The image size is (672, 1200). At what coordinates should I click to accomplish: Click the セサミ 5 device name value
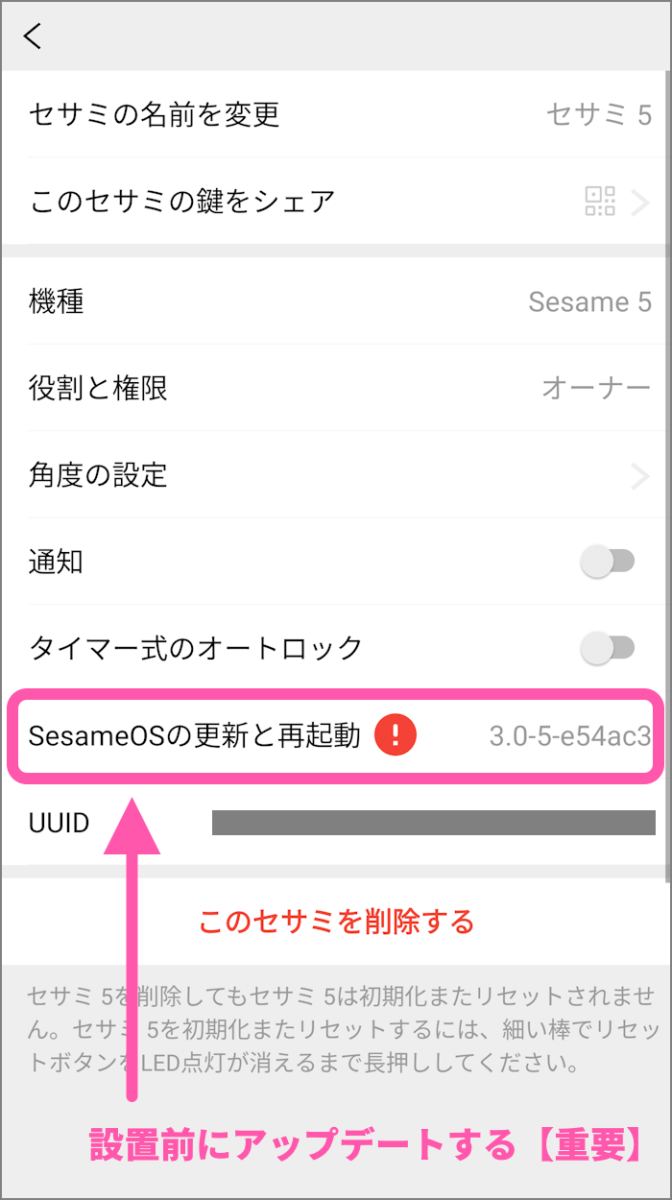(598, 114)
